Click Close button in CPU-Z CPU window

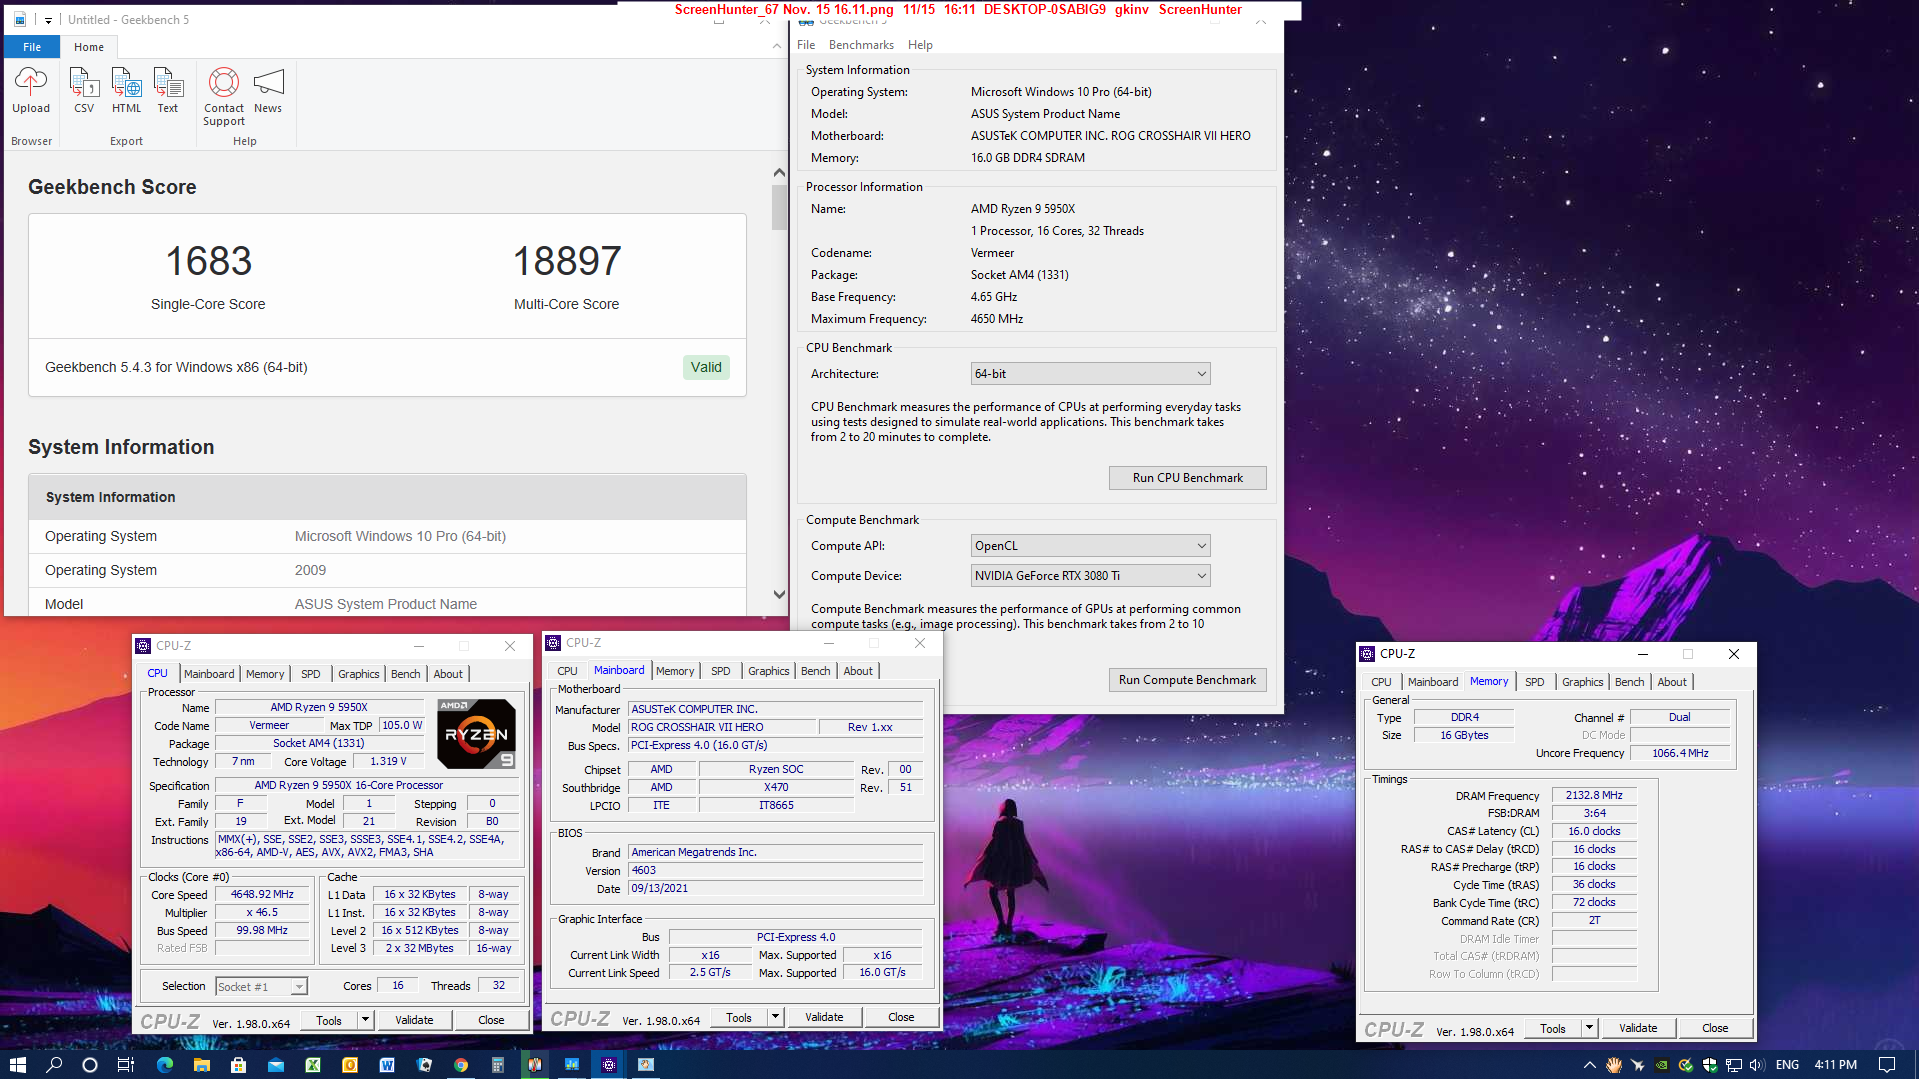click(491, 1020)
